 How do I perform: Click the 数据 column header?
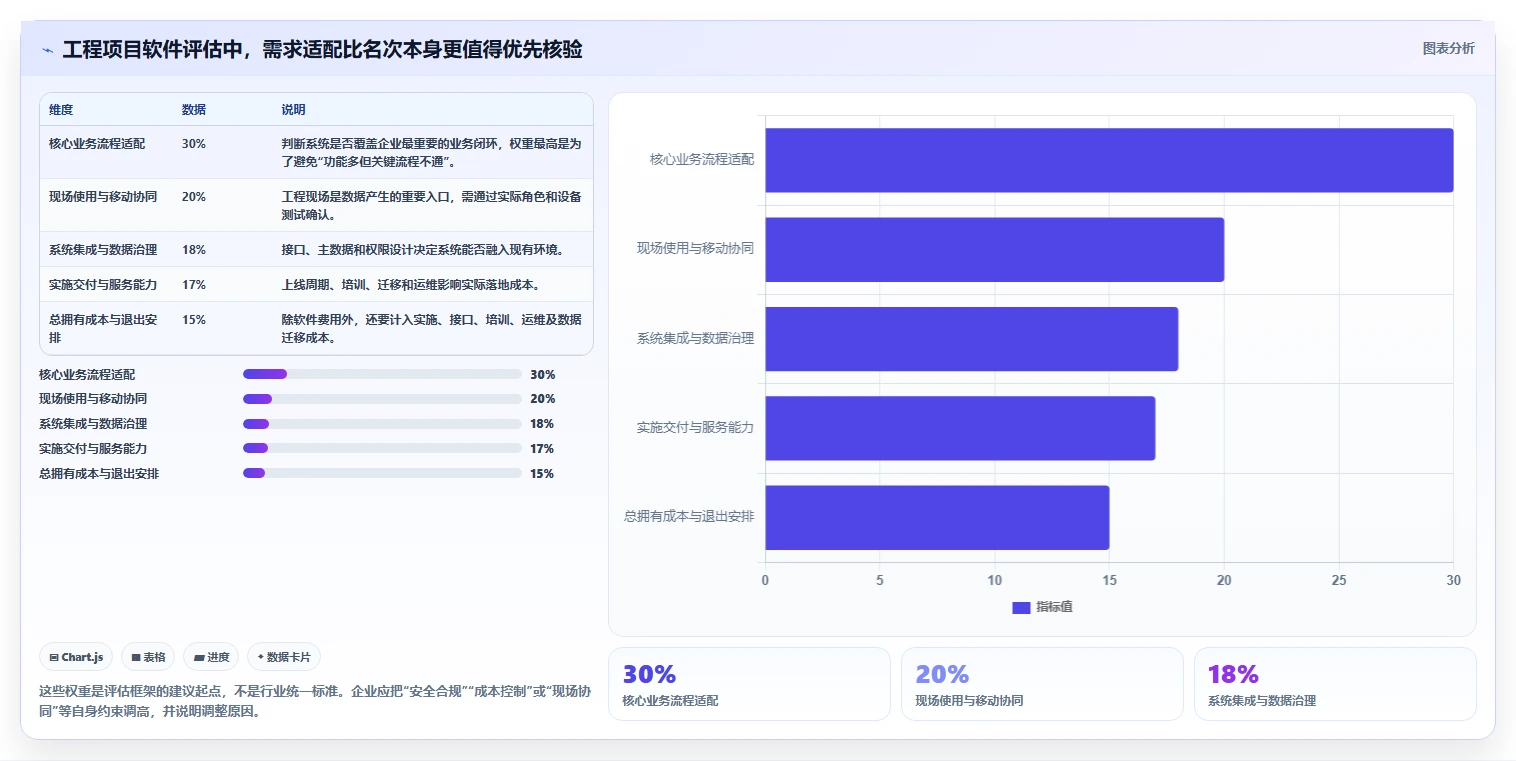click(194, 110)
